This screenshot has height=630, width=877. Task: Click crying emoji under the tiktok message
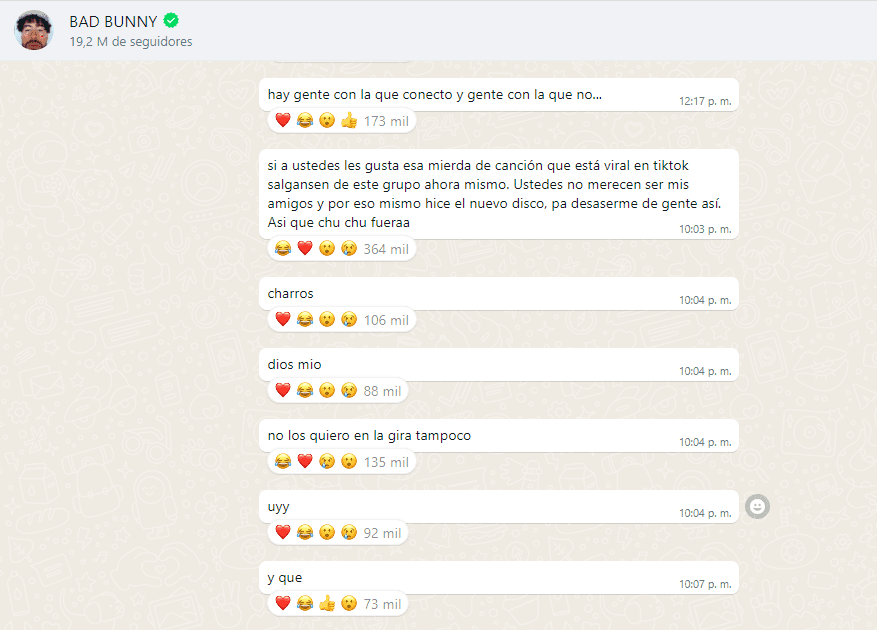click(349, 248)
